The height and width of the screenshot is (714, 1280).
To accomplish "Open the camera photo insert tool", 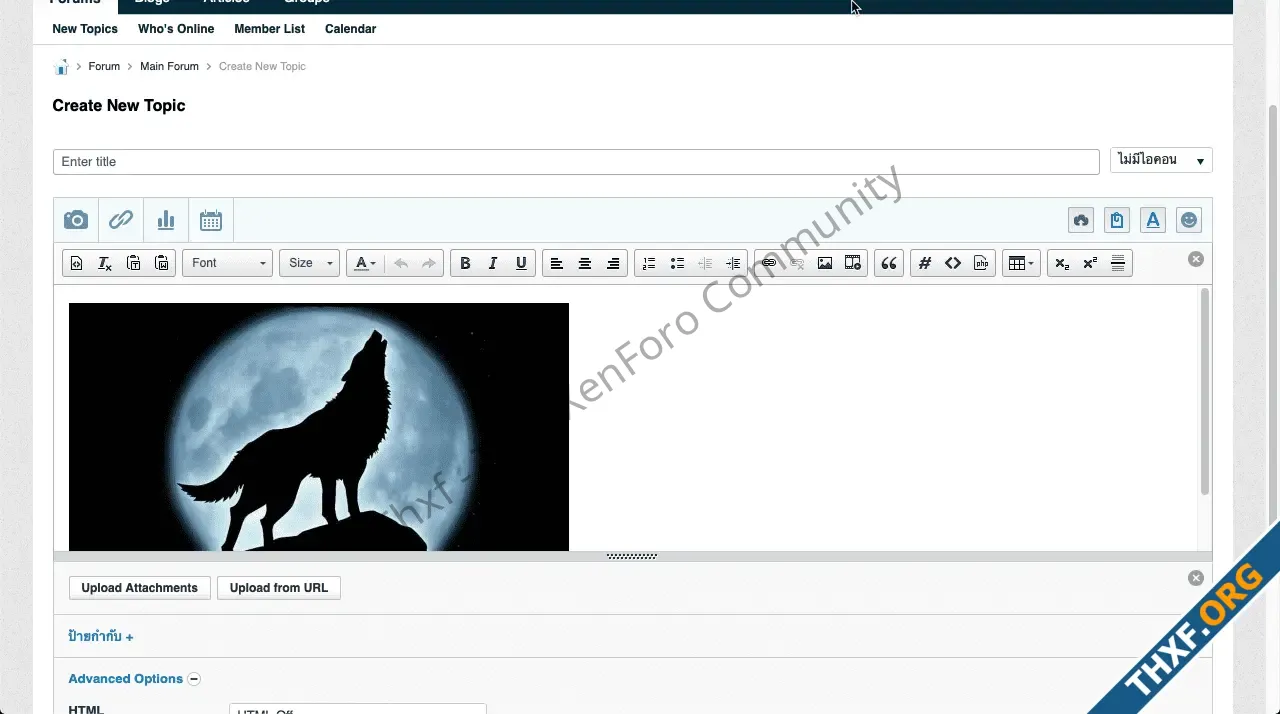I will (76, 220).
